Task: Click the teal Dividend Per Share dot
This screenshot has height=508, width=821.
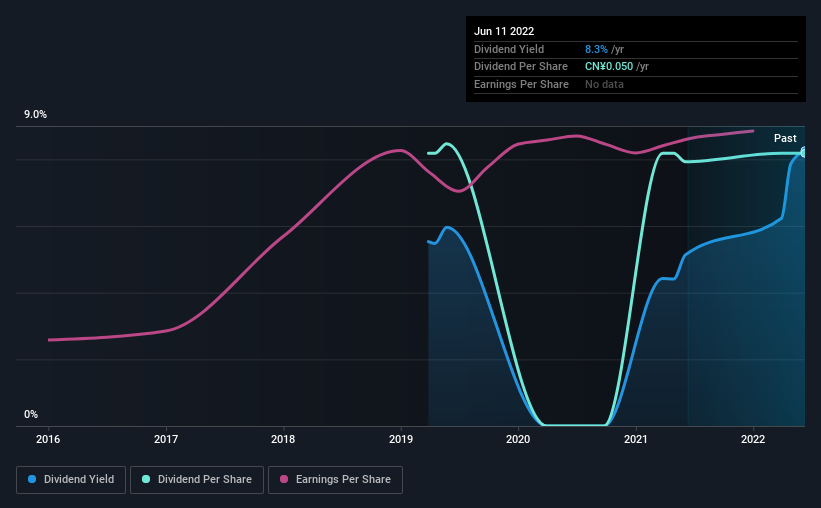Action: (146, 479)
